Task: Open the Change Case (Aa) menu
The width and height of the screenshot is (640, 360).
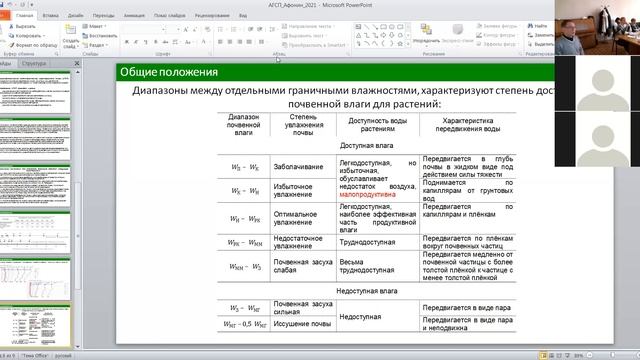Action: point(188,42)
